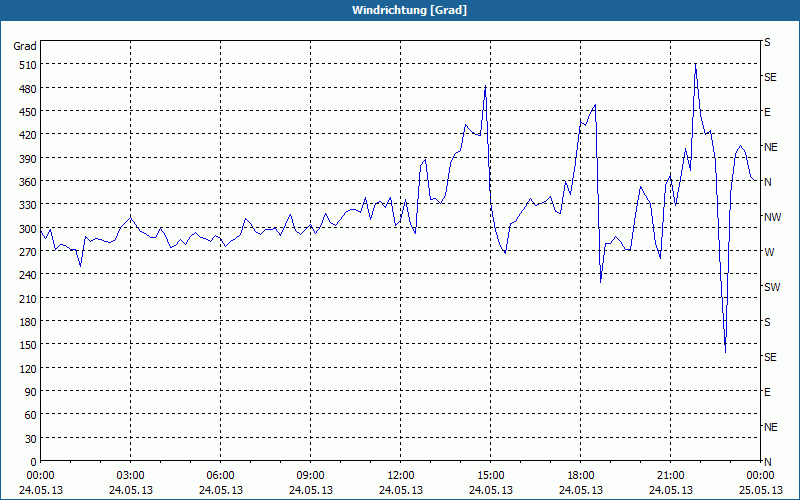Click the 09:00 time label
The image size is (800, 500).
click(x=310, y=476)
